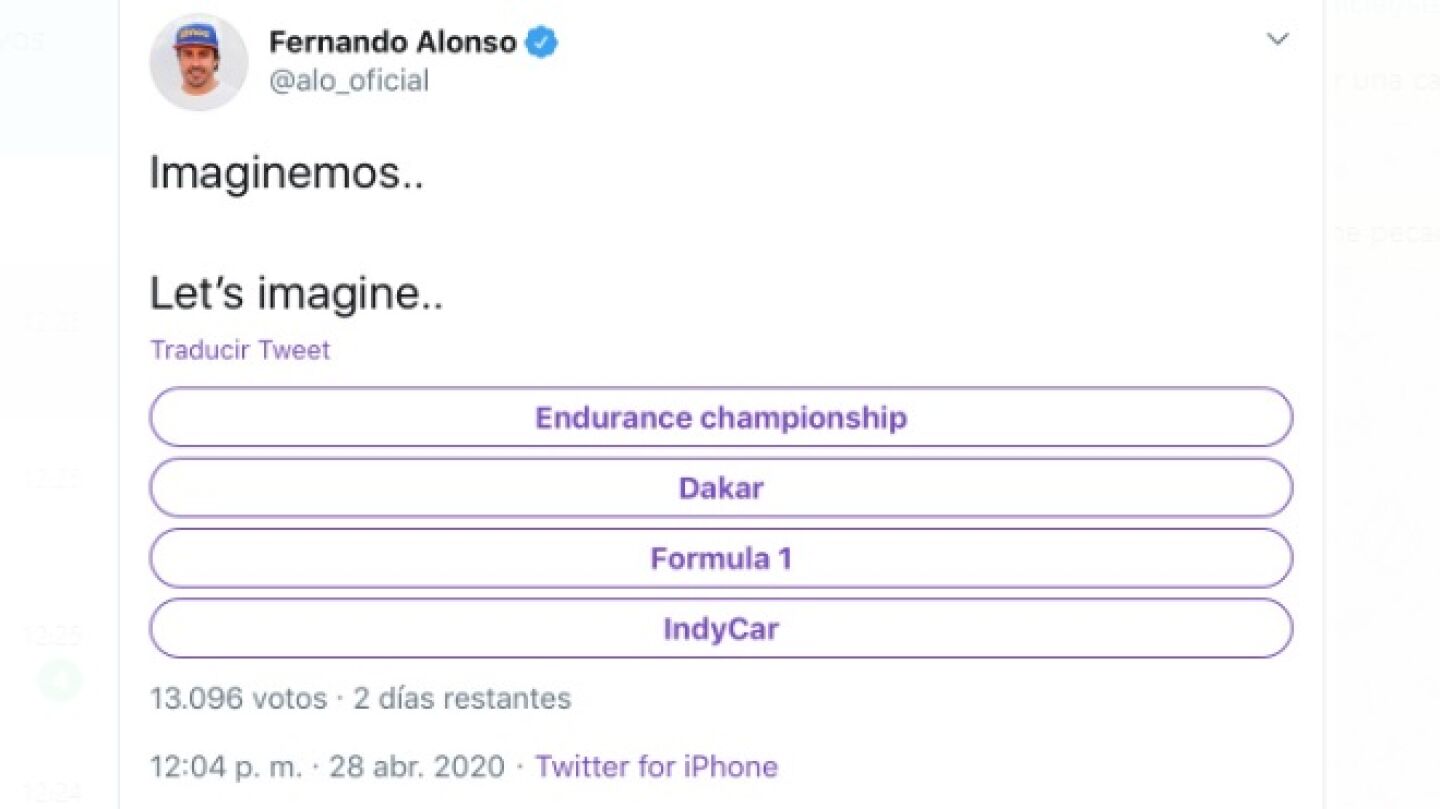Click the blue verified badge
This screenshot has height=809, width=1440.
click(541, 42)
